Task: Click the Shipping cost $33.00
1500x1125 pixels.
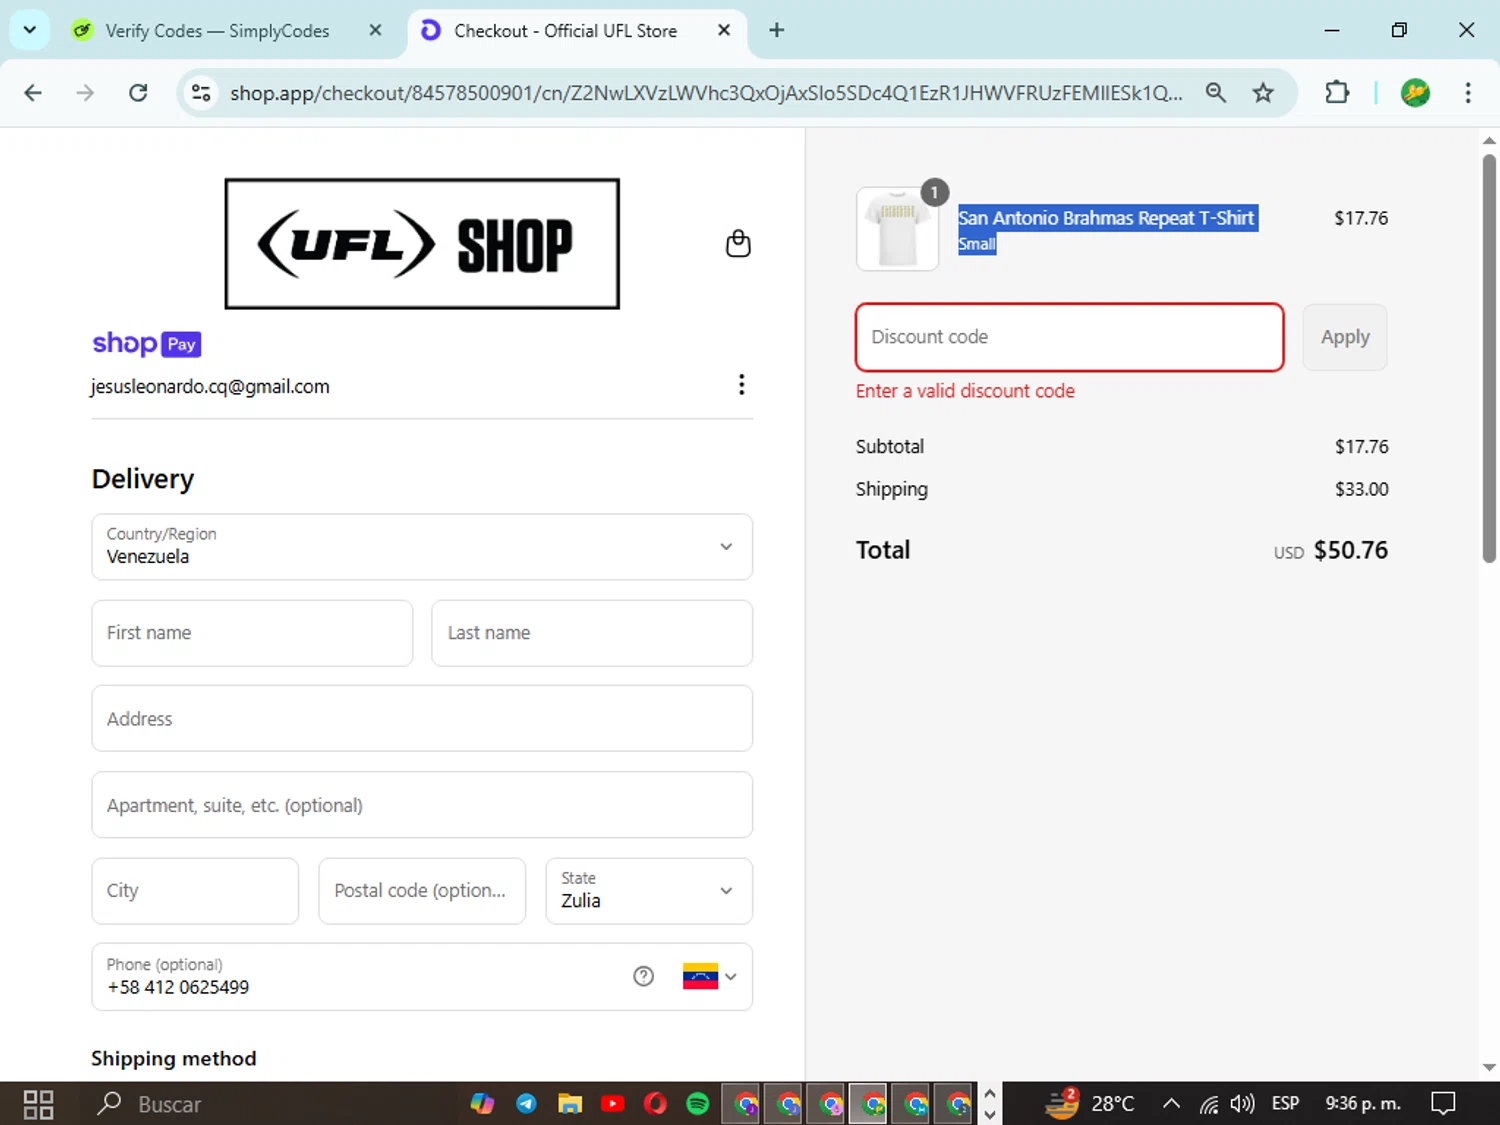Action: (x=1361, y=489)
